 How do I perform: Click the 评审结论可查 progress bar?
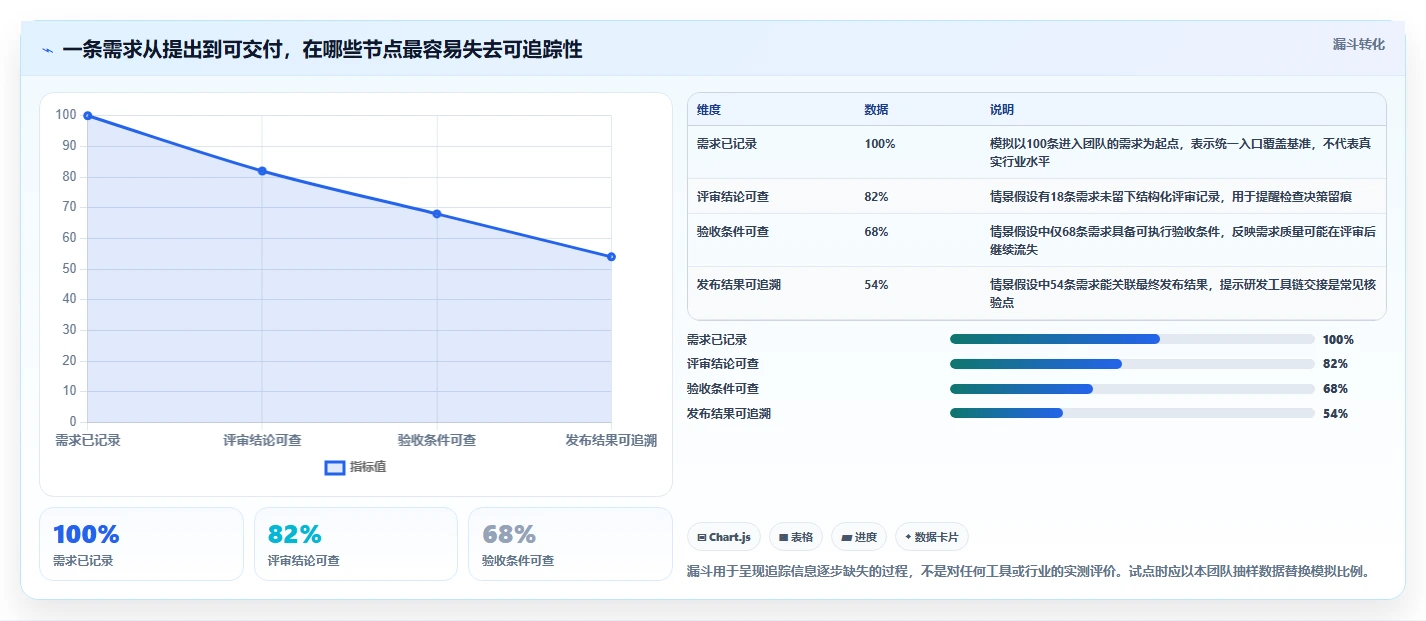1132,364
